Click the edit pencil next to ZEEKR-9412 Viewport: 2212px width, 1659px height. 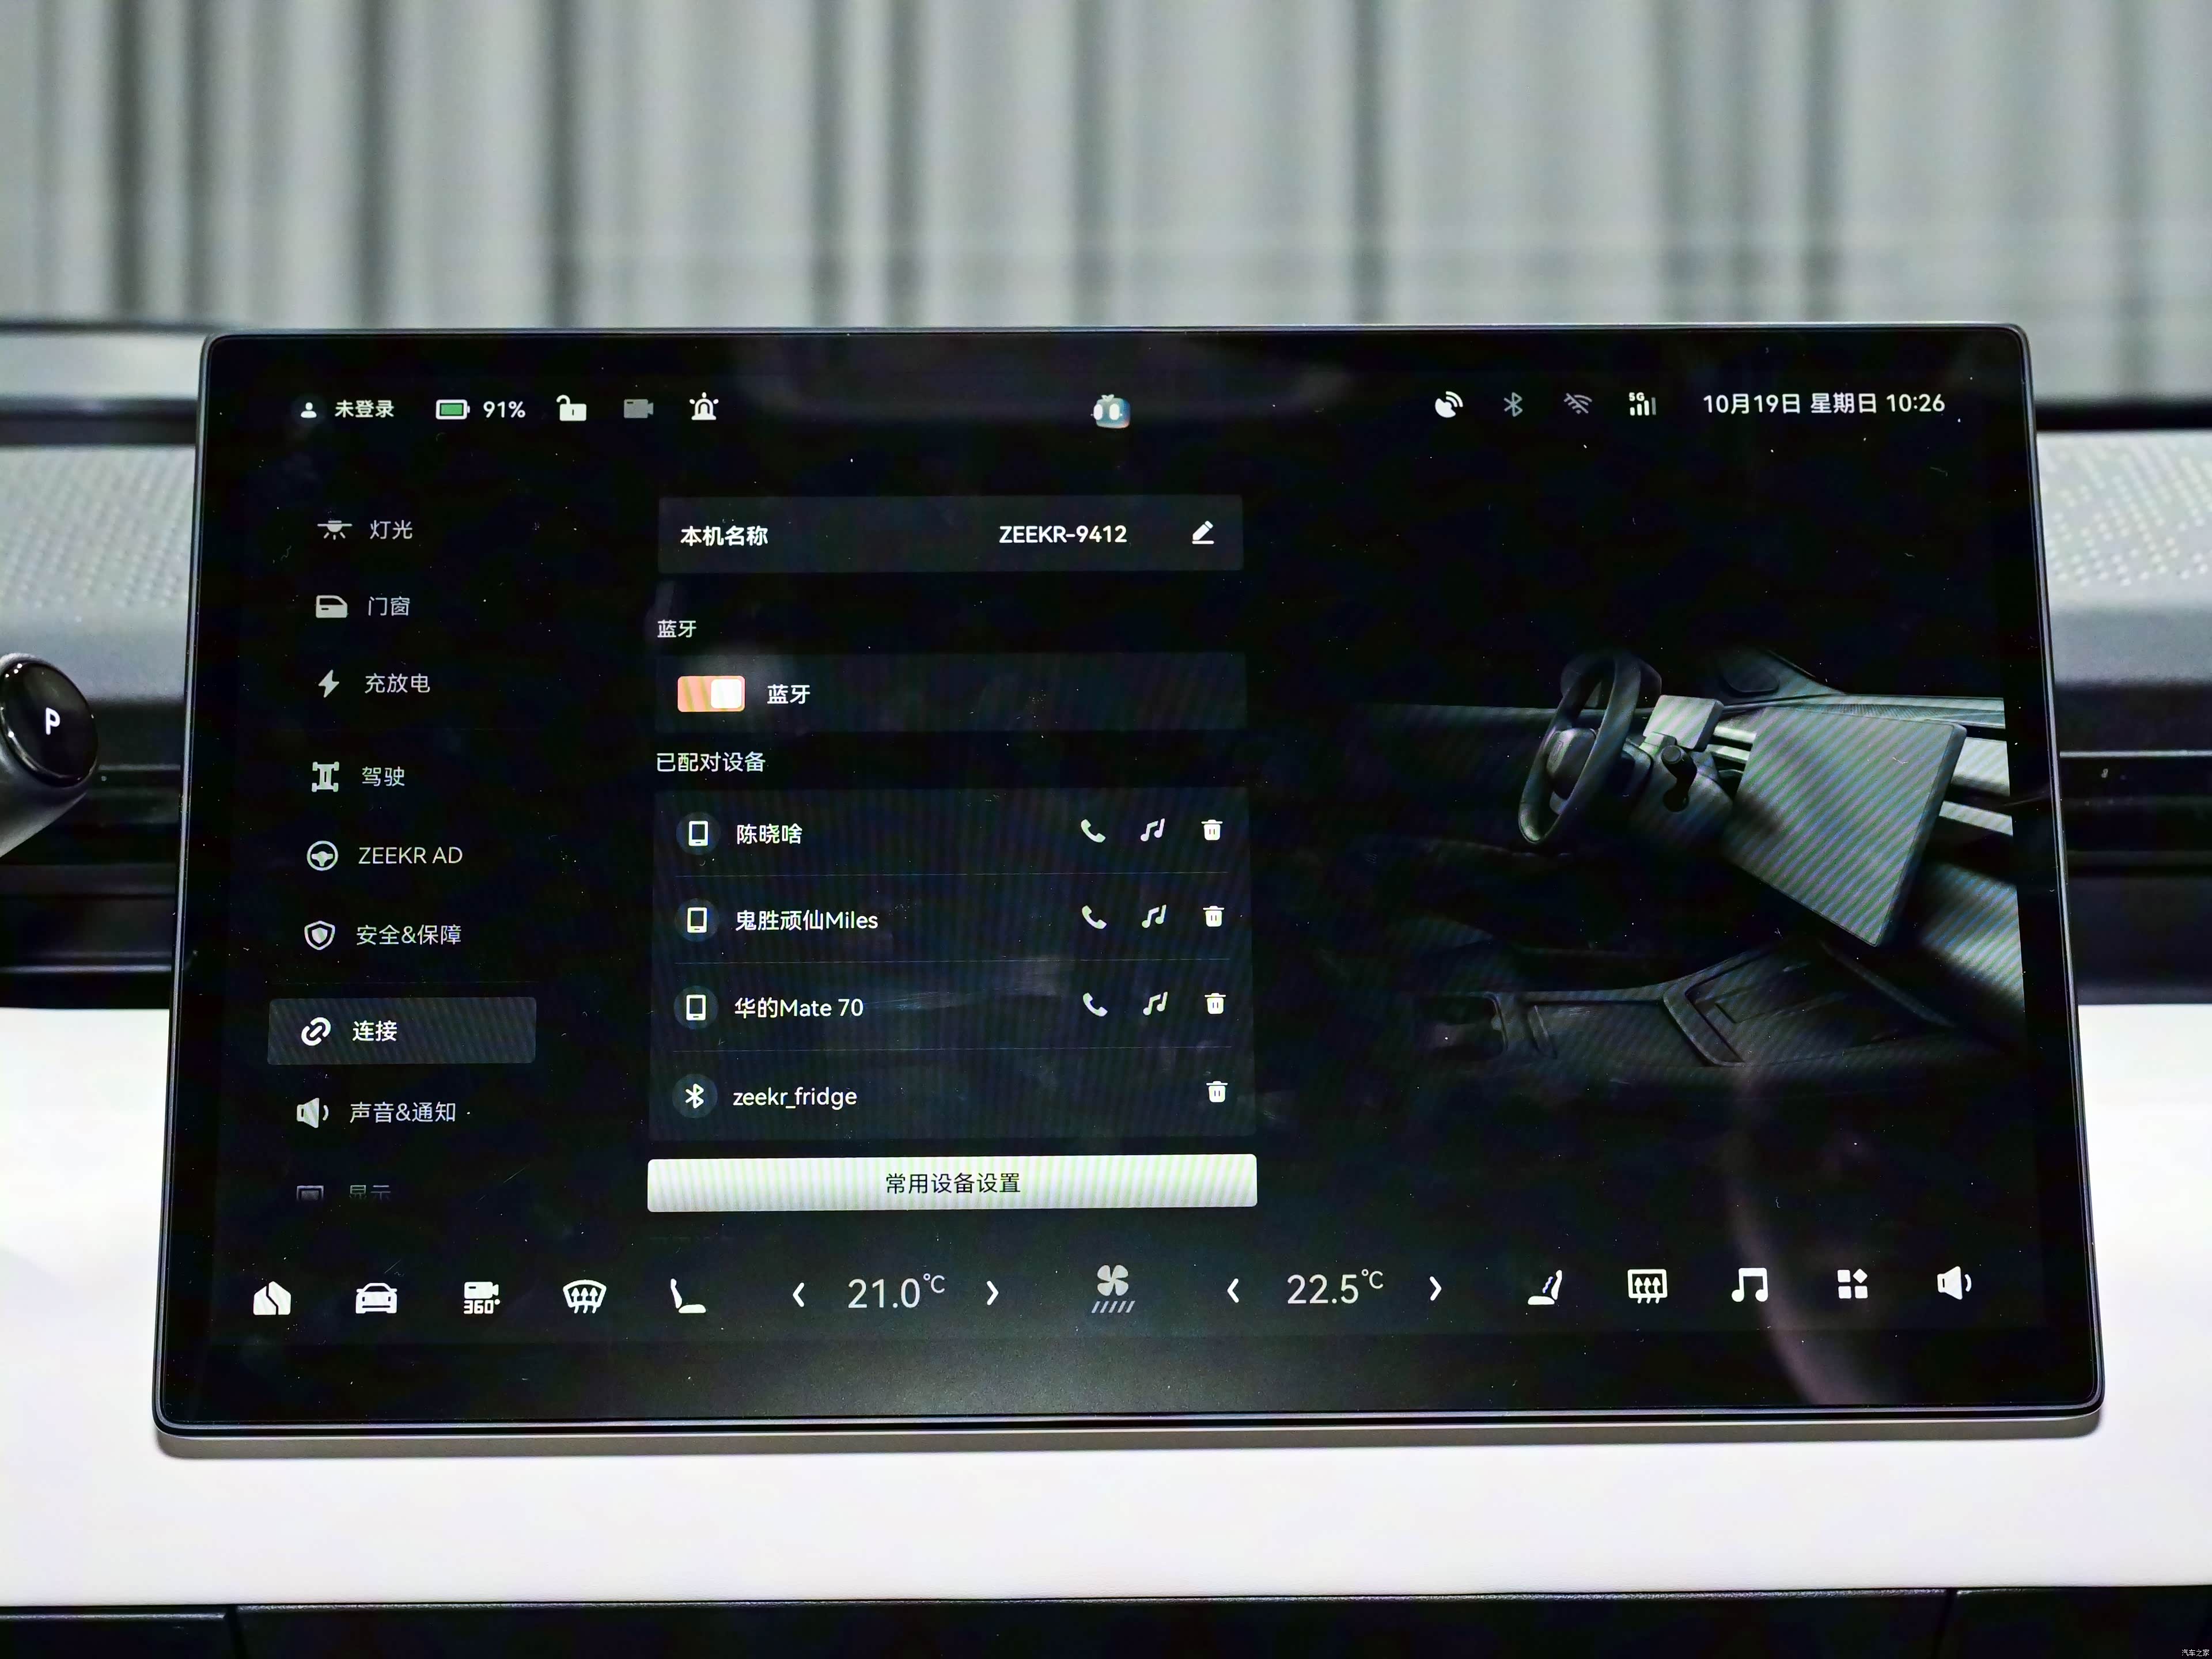tap(1202, 533)
